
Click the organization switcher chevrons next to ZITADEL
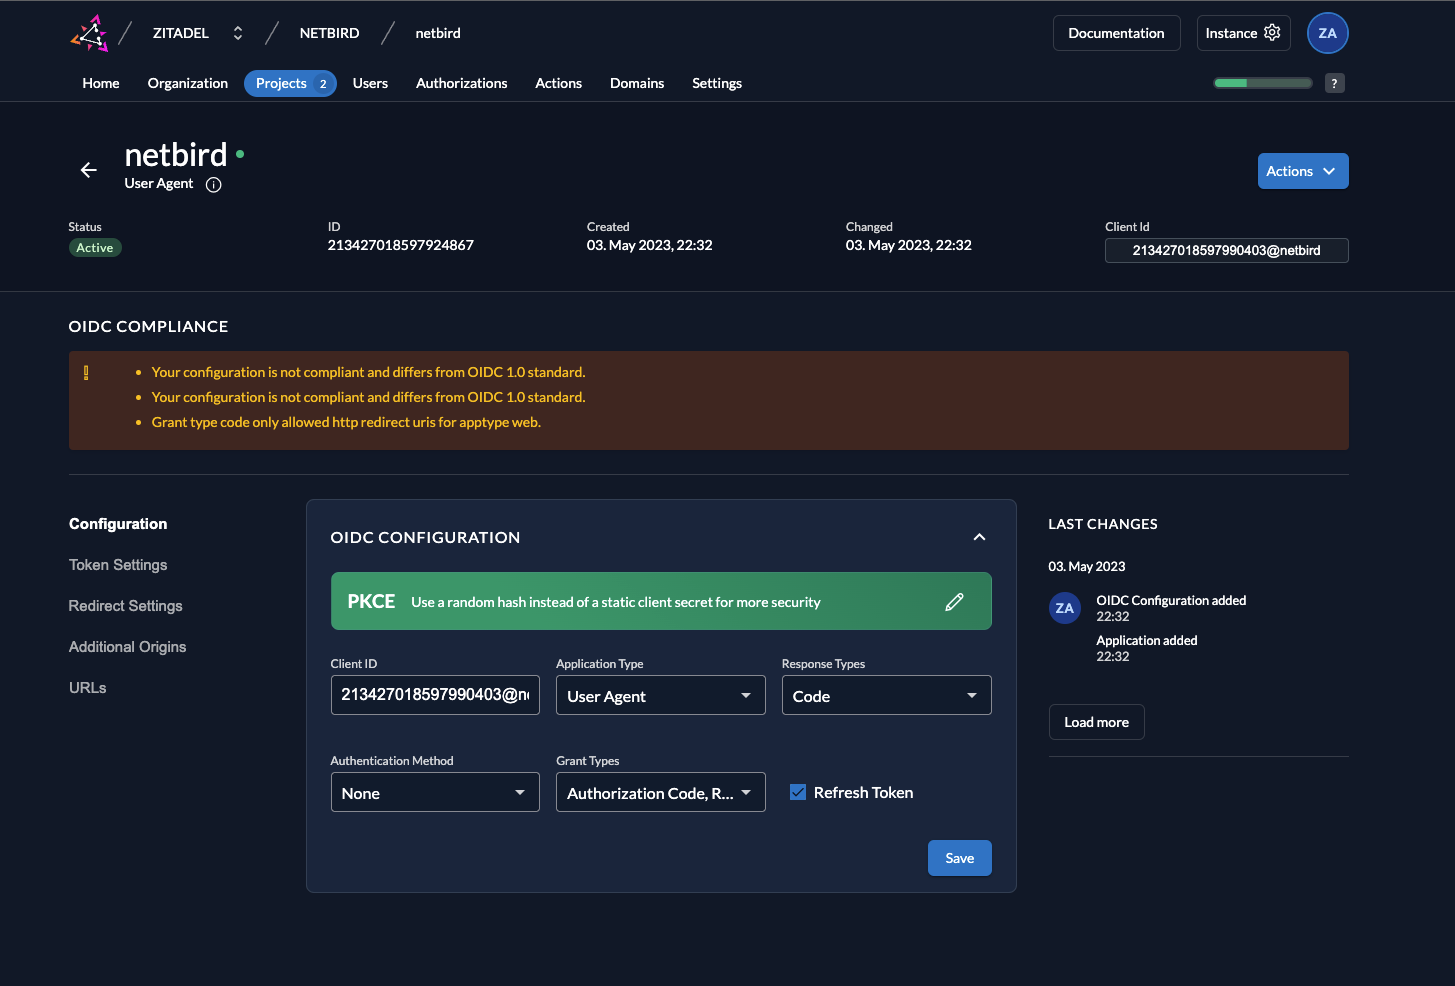[237, 32]
